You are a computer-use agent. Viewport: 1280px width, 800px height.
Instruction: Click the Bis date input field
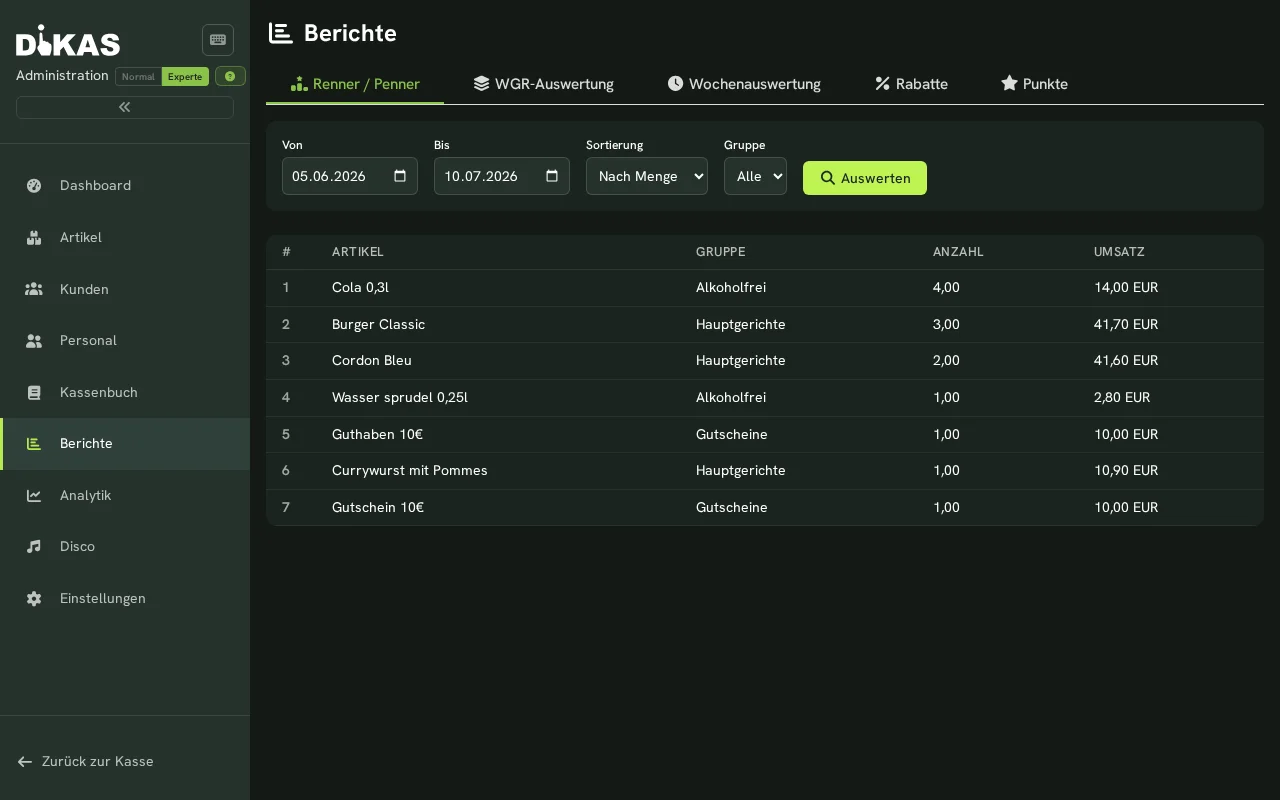pos(502,176)
